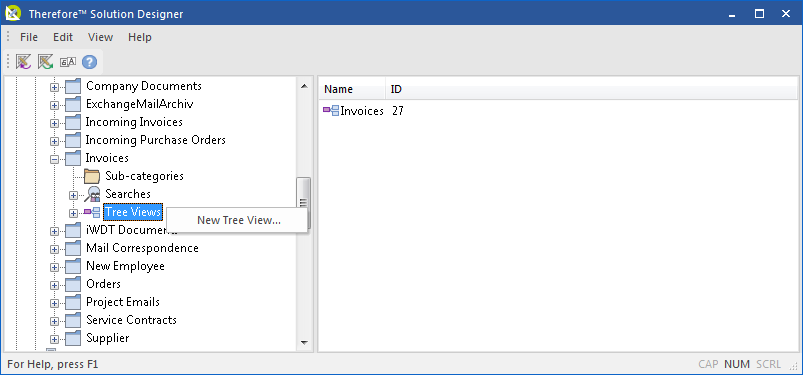Expand the Incoming Invoices node
Screen dimensions: 804x376
[54, 123]
